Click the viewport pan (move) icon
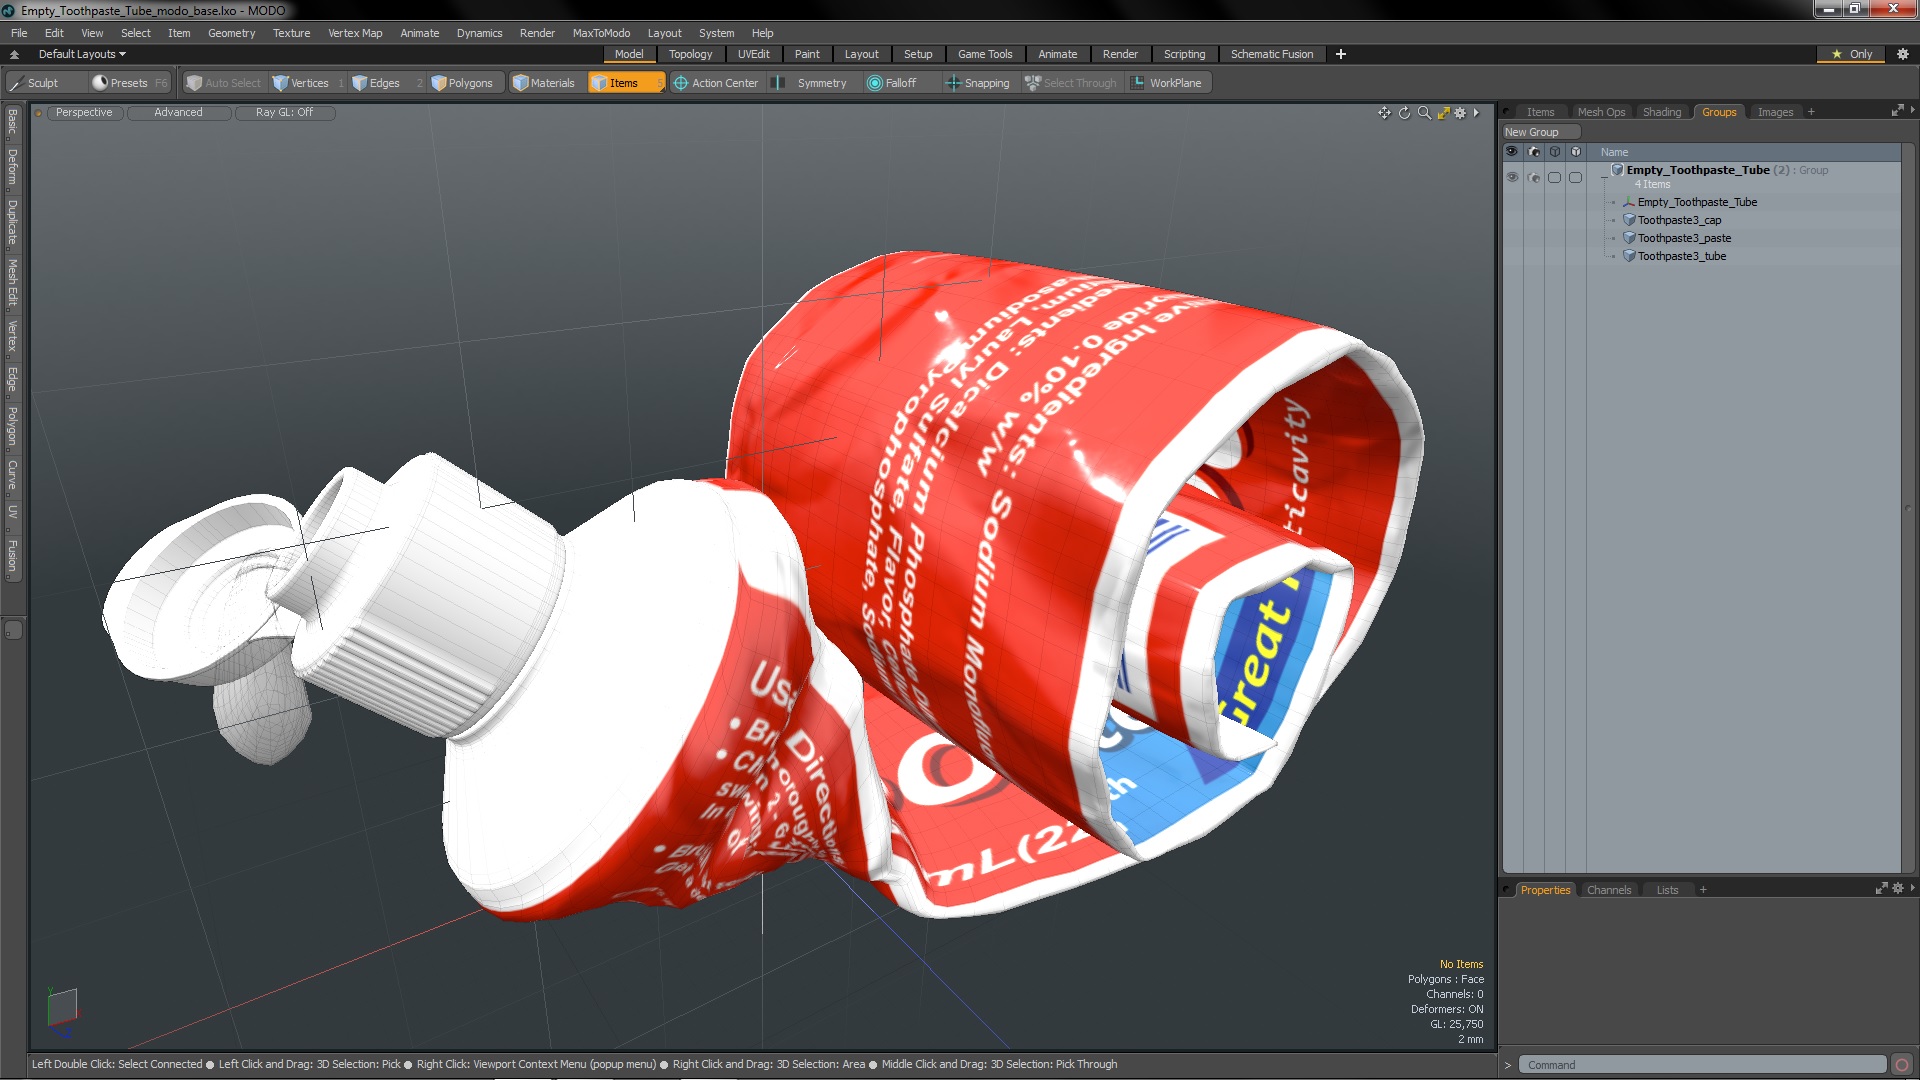 point(1384,113)
